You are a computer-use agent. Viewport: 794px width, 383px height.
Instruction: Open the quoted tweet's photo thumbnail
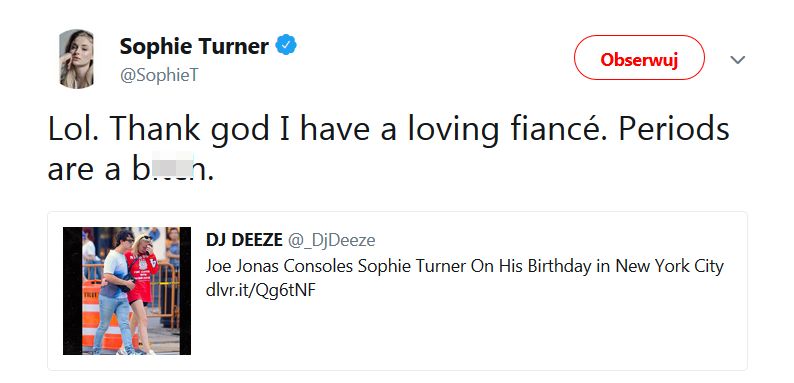tap(127, 291)
